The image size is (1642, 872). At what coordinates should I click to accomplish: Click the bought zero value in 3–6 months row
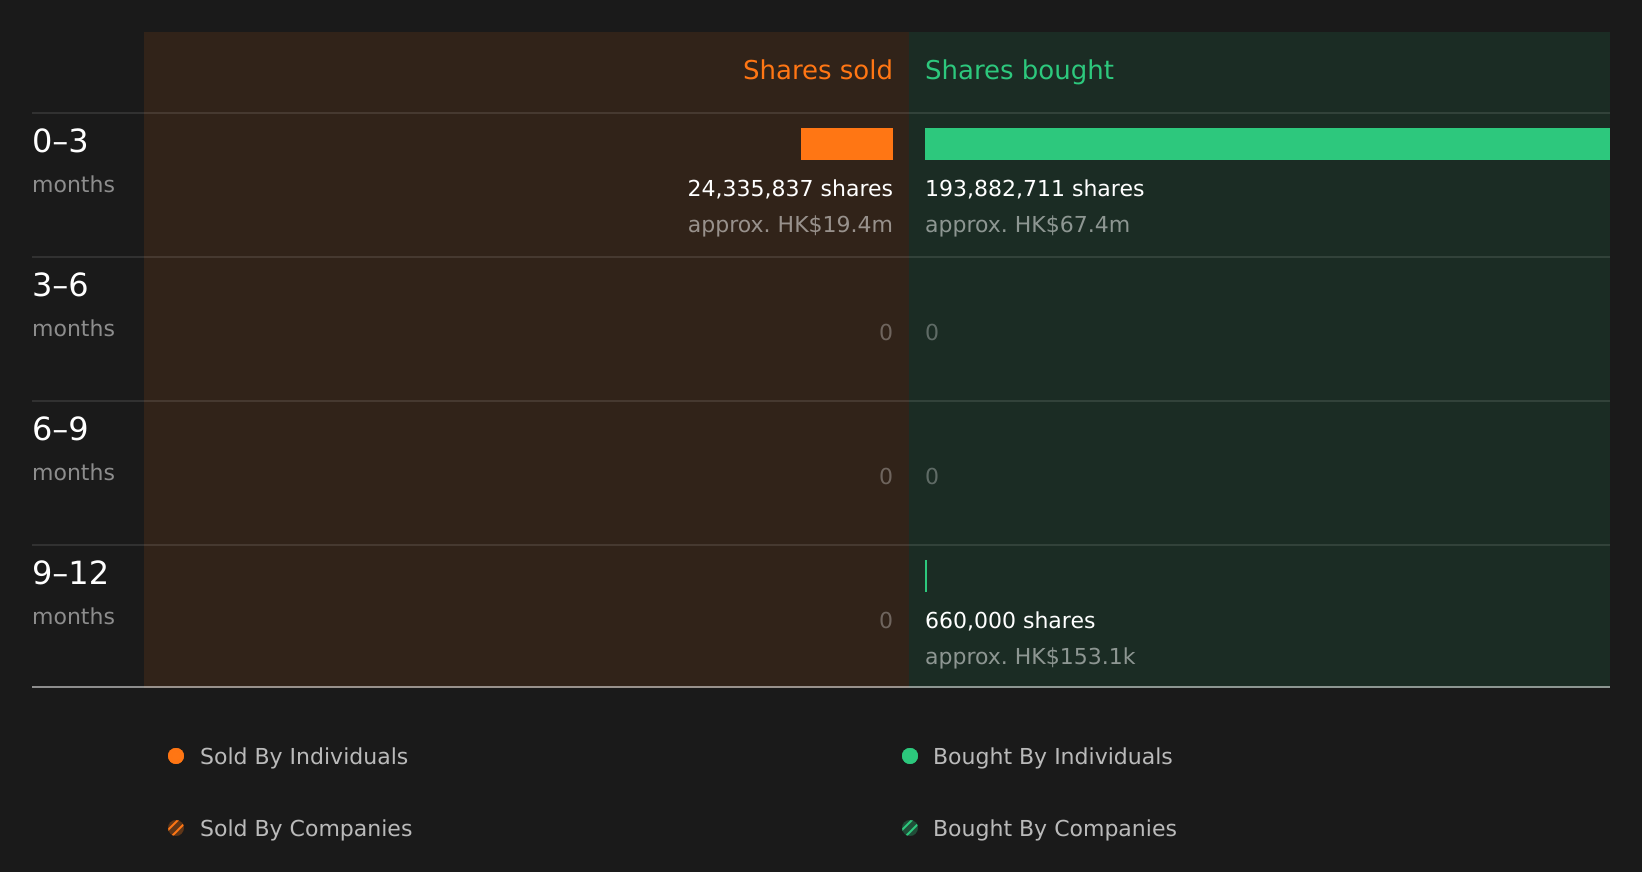932,332
